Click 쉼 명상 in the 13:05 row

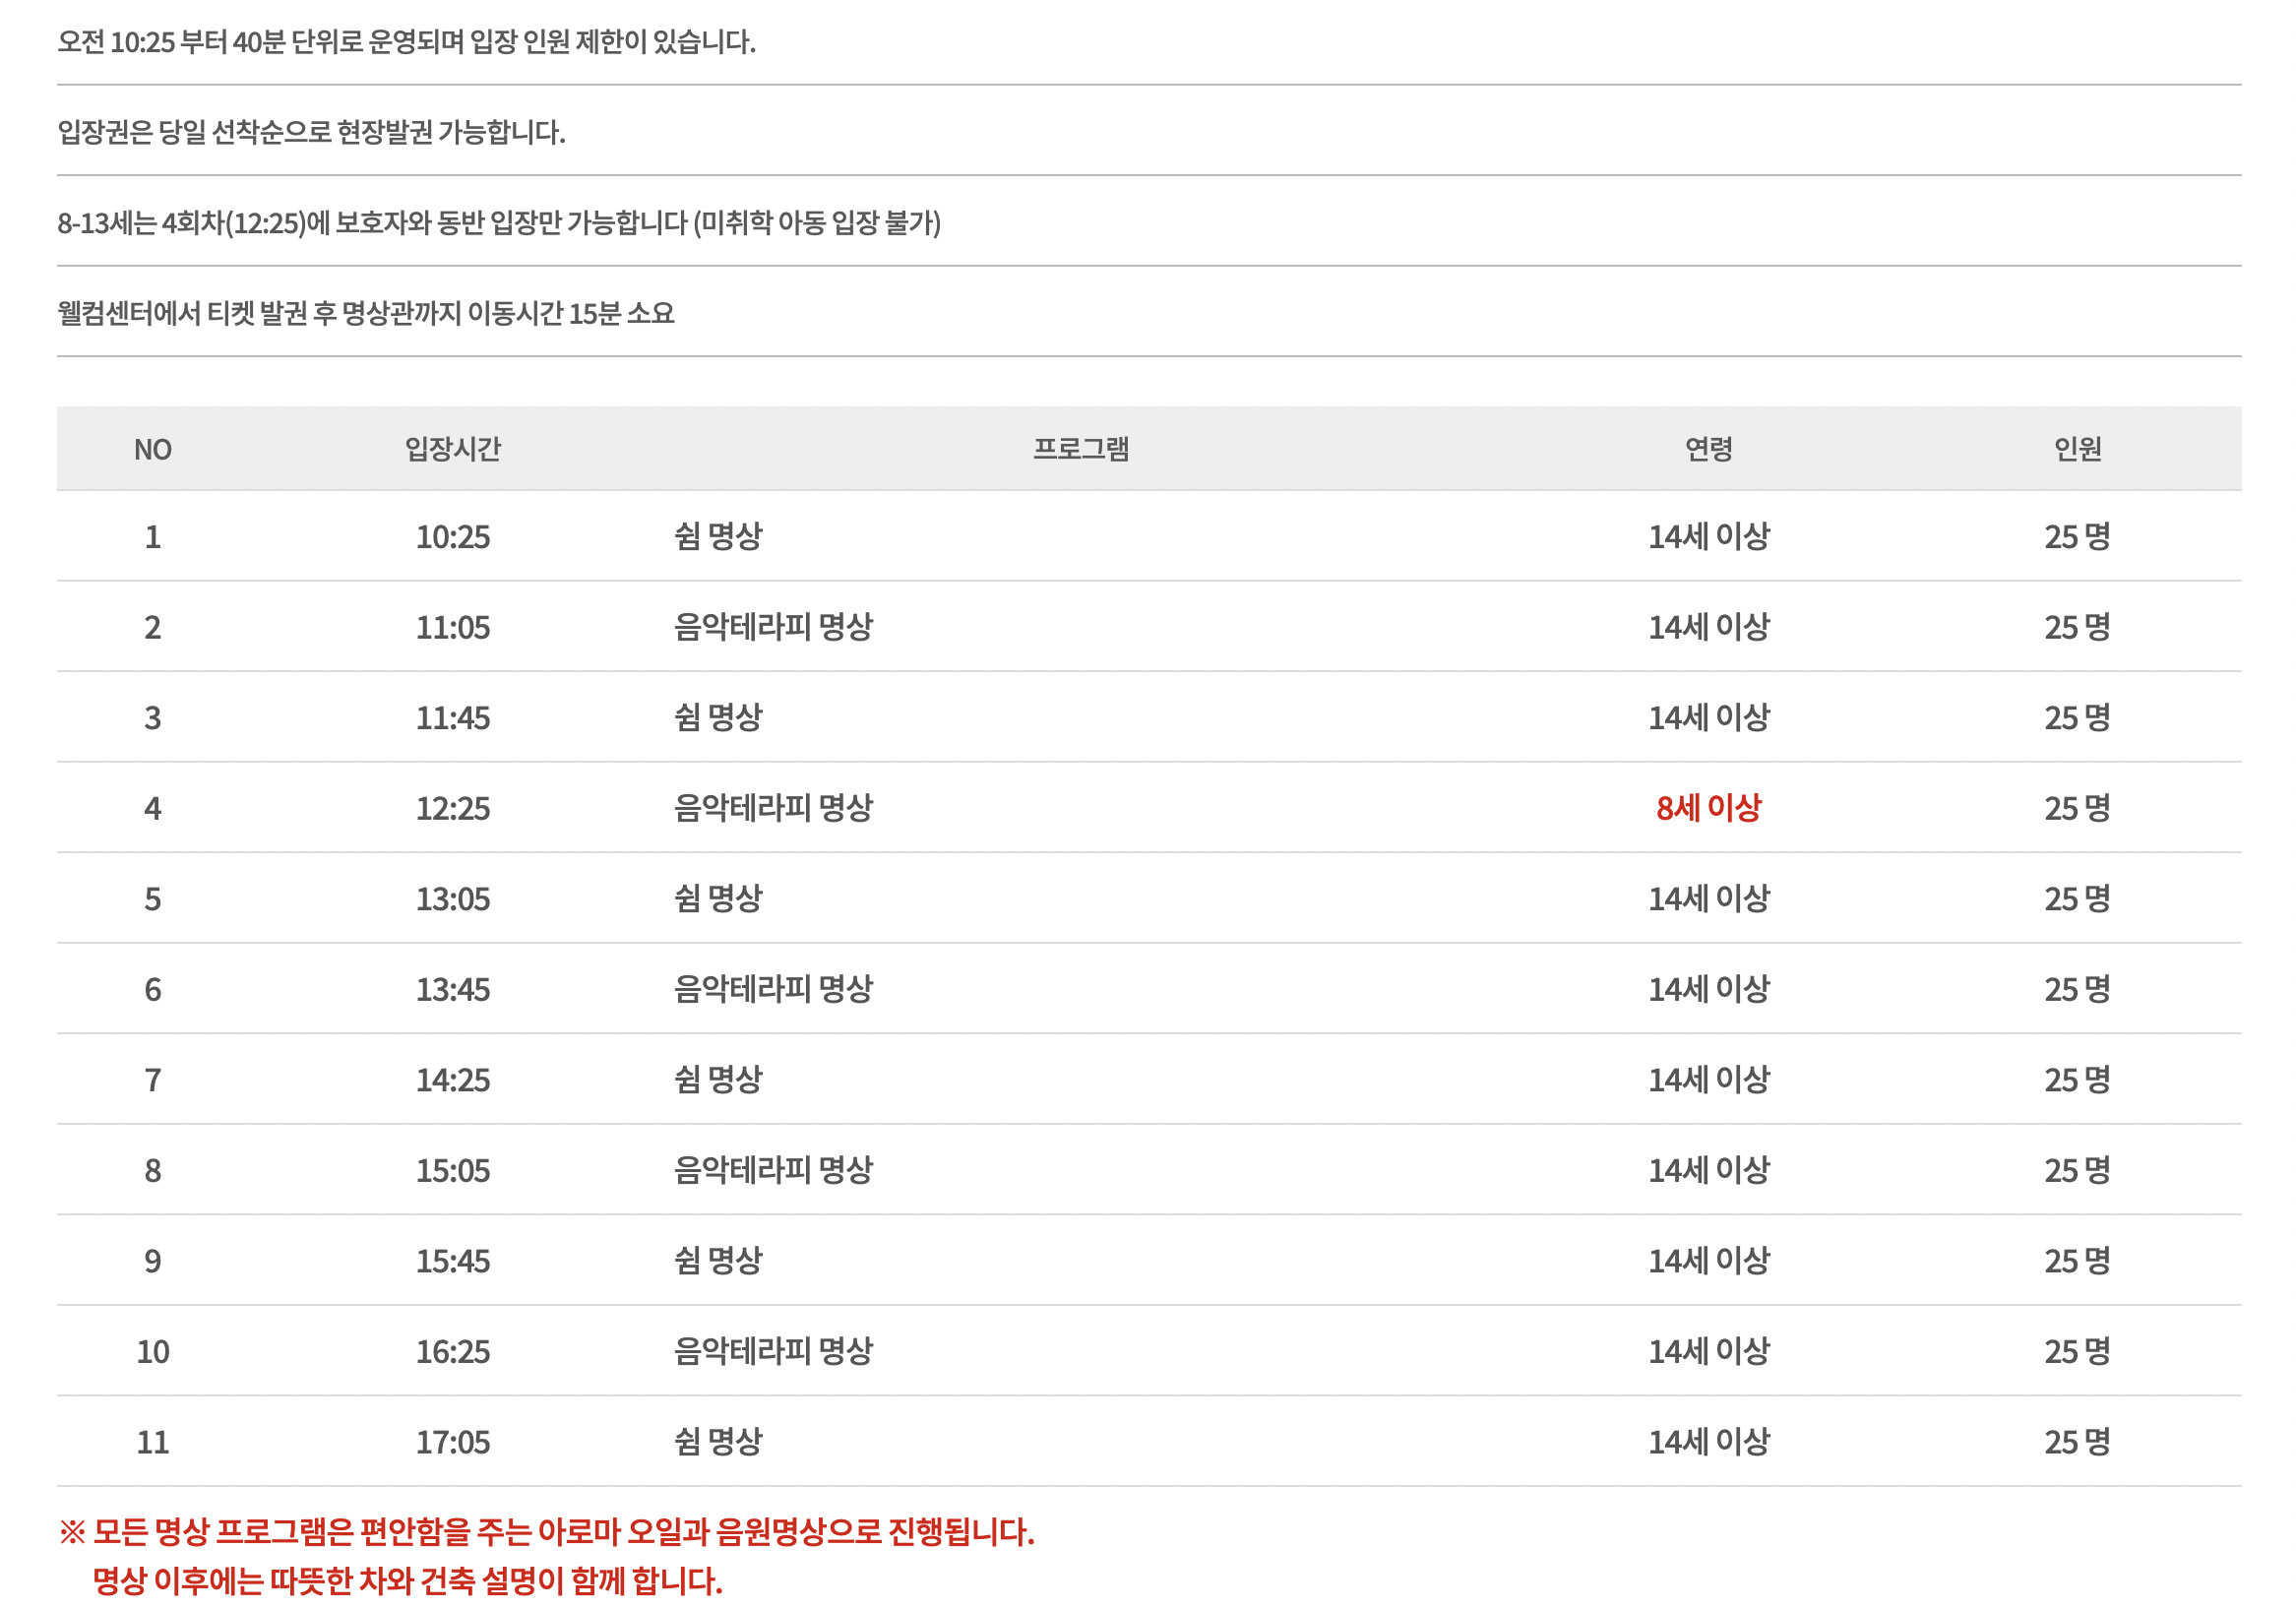coord(717,898)
